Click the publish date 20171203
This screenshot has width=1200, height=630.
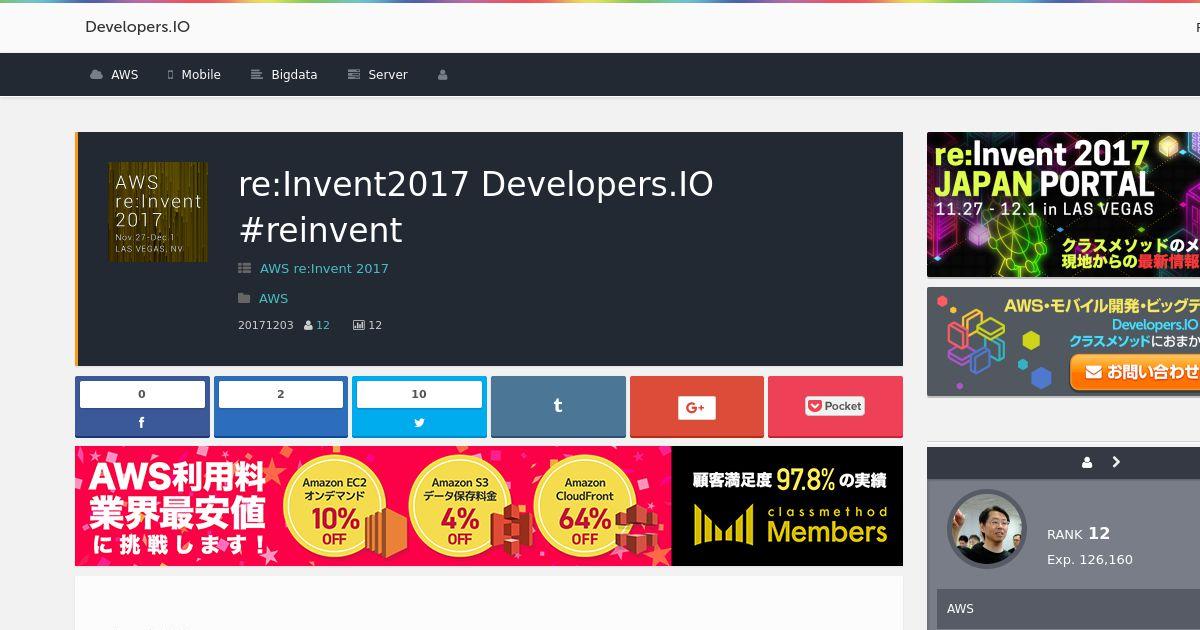point(266,325)
